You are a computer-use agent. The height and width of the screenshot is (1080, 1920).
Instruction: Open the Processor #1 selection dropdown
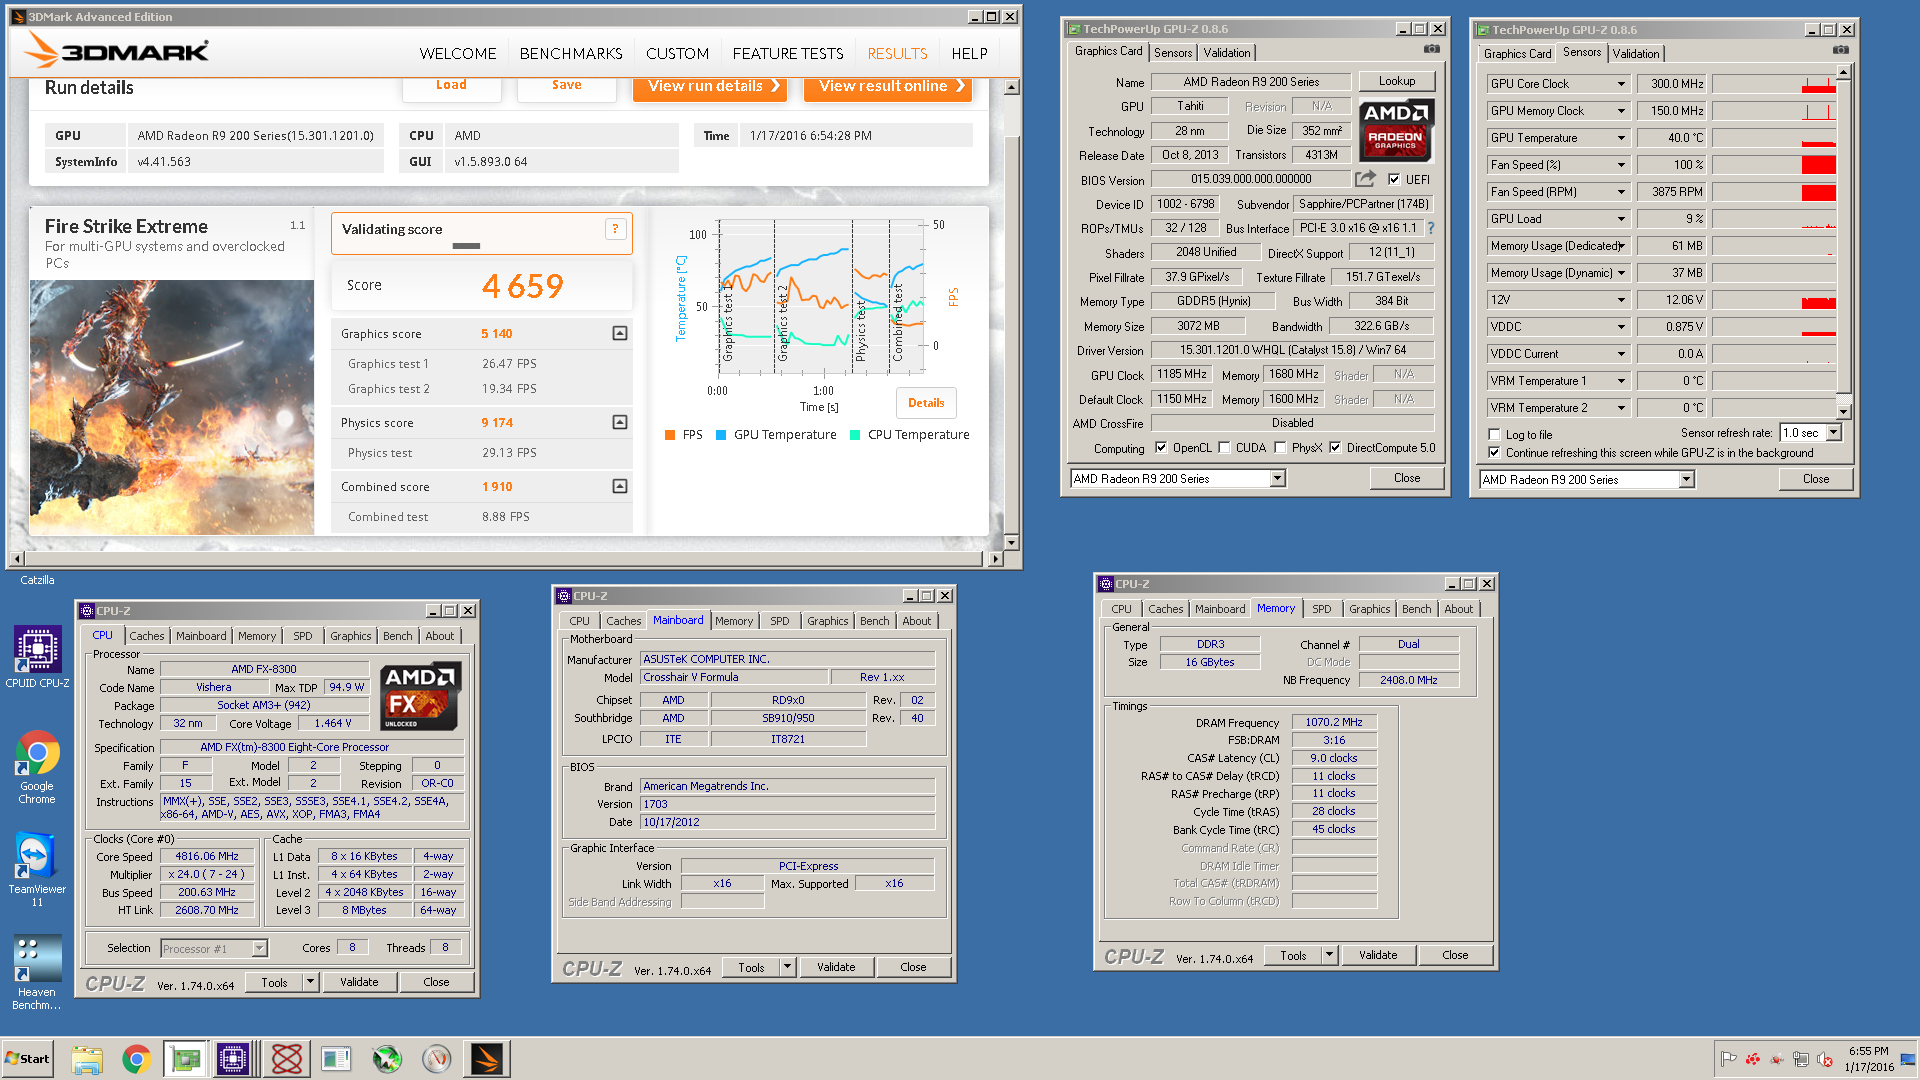[x=260, y=949]
